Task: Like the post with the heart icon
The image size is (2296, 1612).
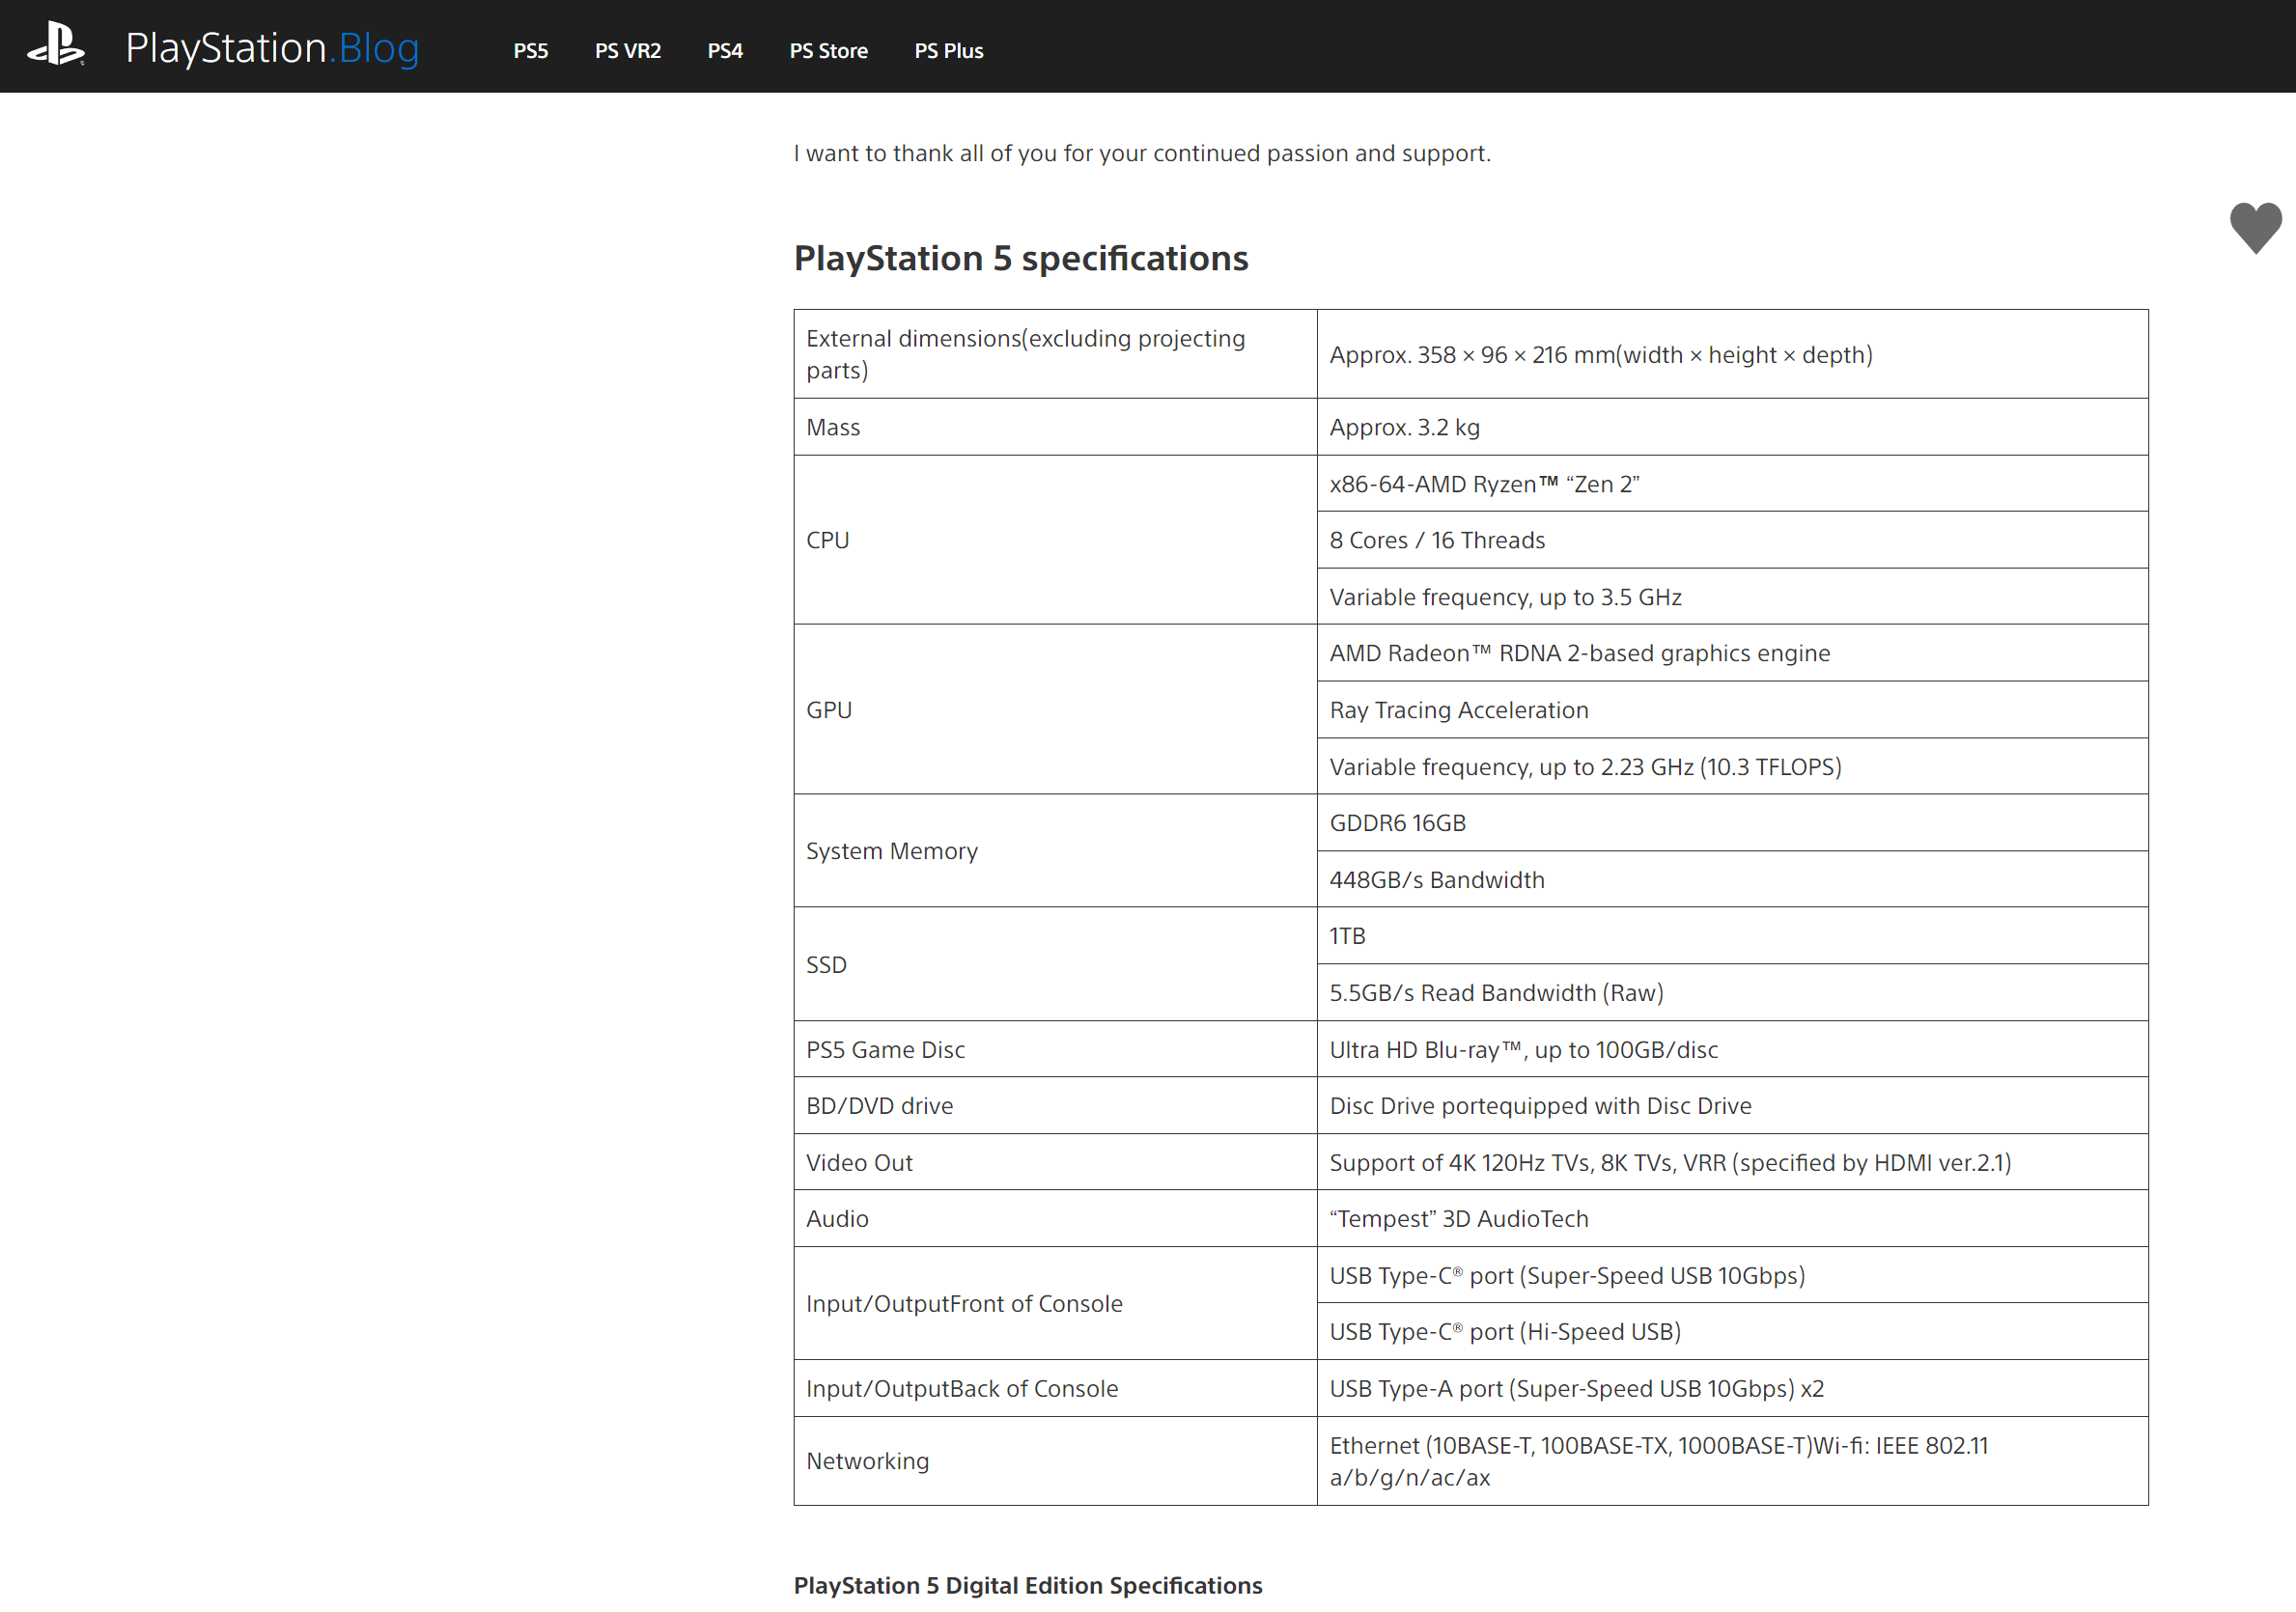Action: coord(2255,227)
